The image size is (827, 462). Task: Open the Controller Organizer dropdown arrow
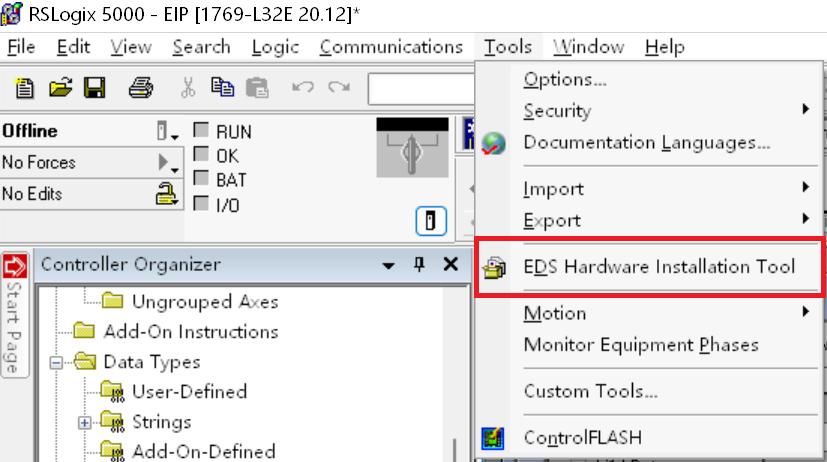click(x=389, y=265)
